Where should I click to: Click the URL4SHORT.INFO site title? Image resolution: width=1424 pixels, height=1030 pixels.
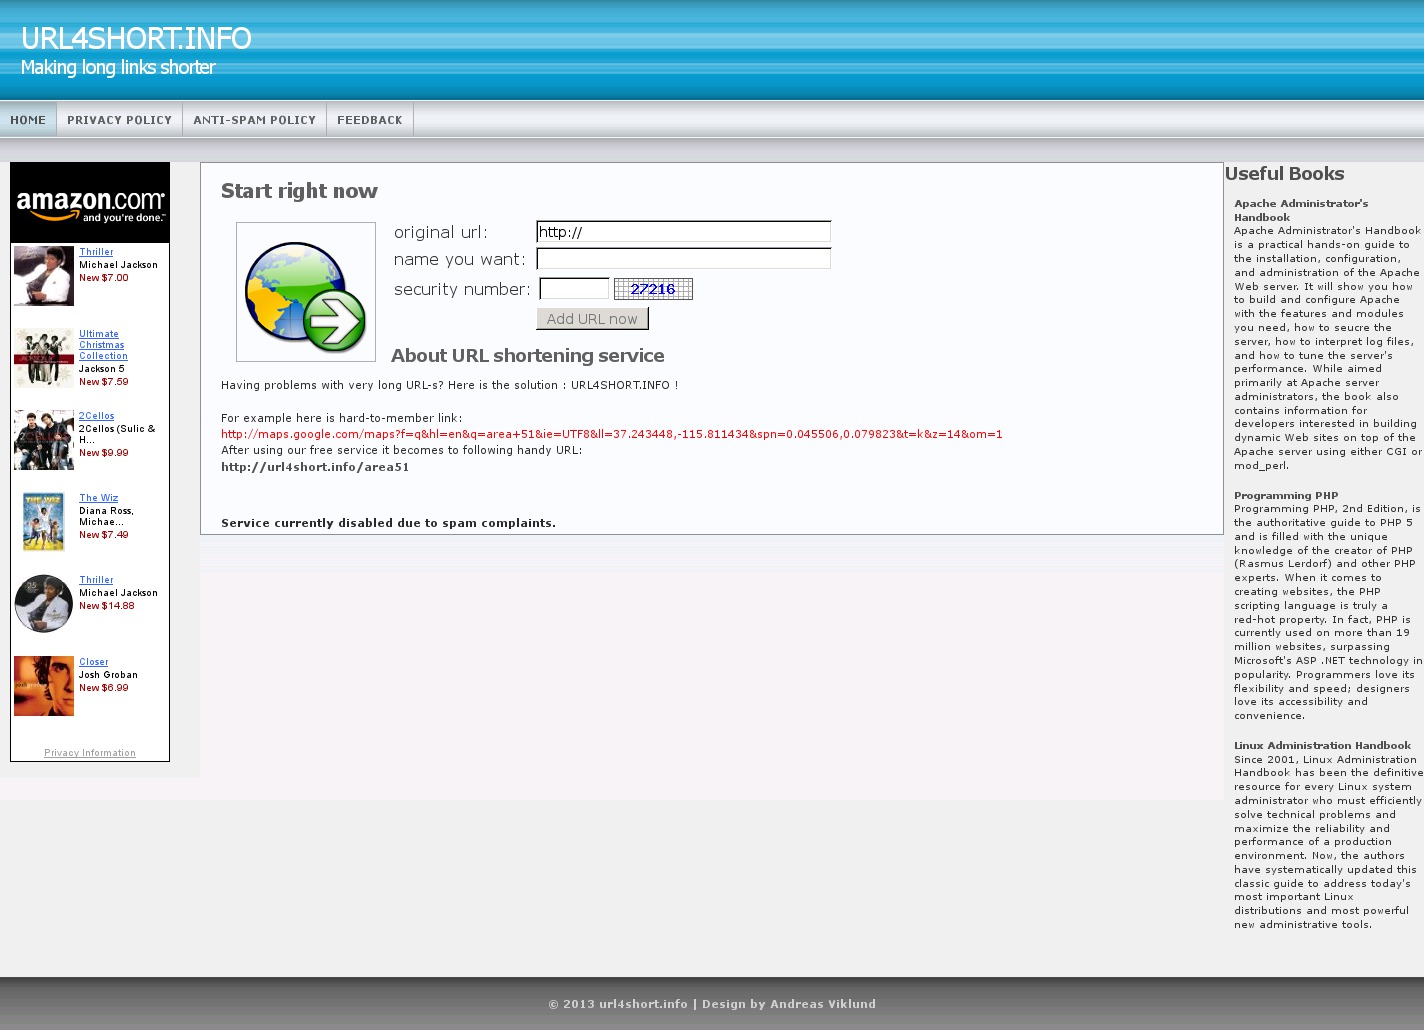pos(136,38)
